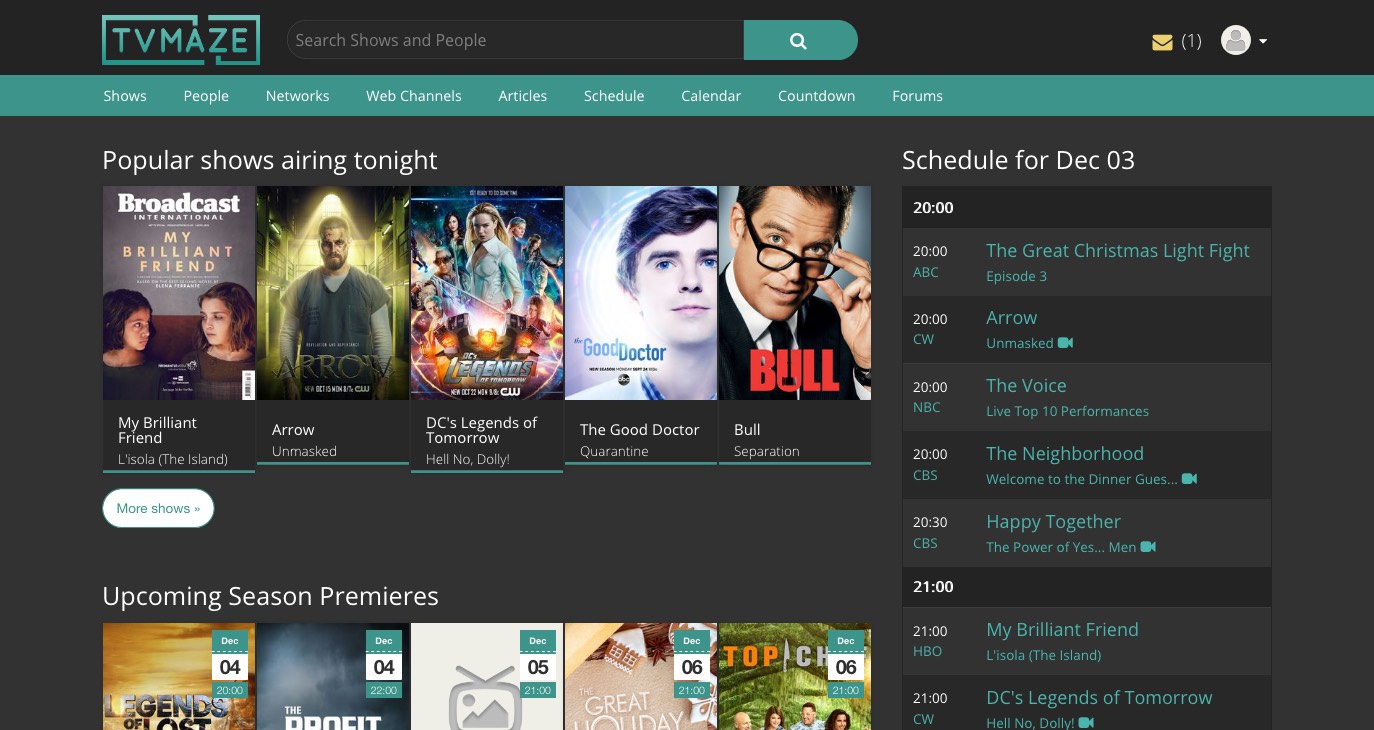Open the Arrow poster thumbnail
1374x730 pixels.
click(x=333, y=293)
